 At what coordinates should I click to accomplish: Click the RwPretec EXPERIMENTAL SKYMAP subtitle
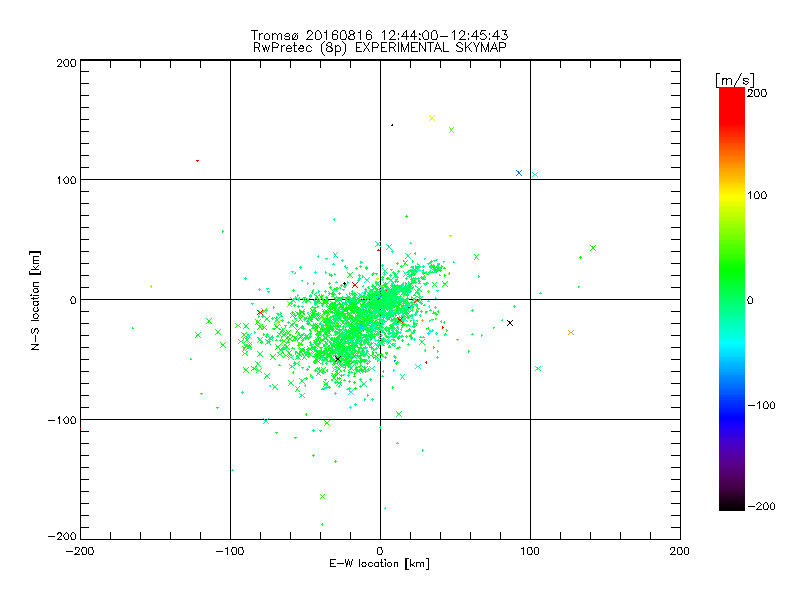(x=379, y=47)
